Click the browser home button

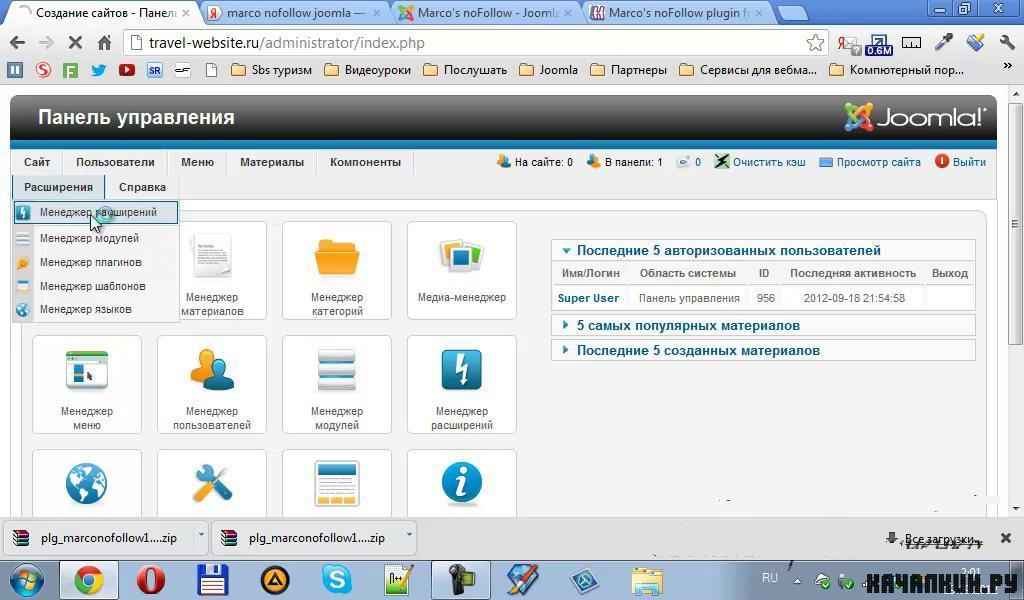tap(104, 43)
